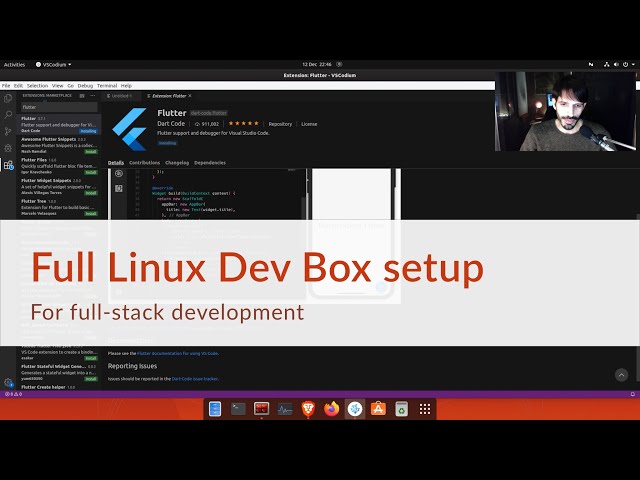The image size is (640, 480).
Task: Open the Debug menu
Action: (x=85, y=86)
